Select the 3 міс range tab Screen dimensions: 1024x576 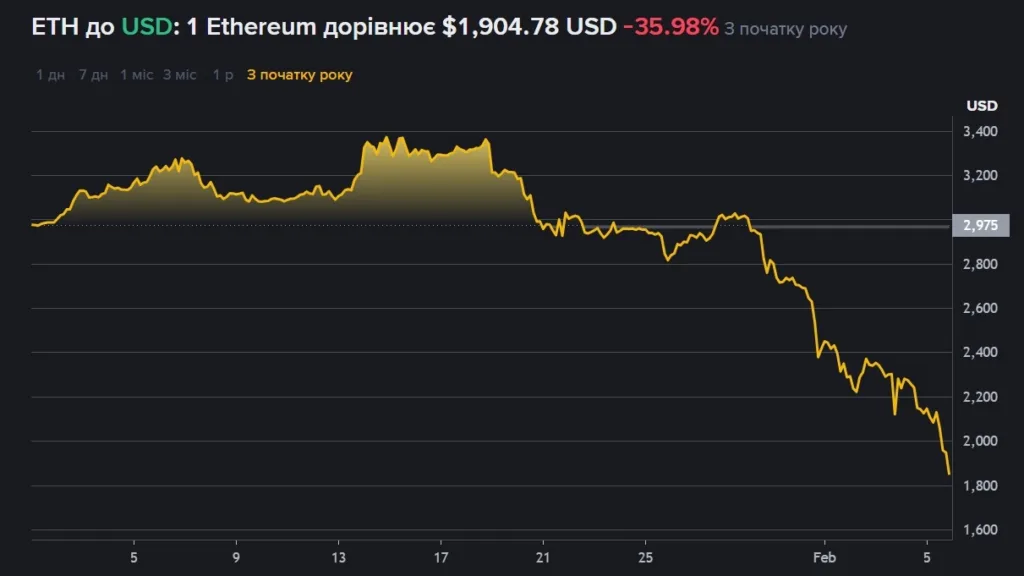coord(180,75)
